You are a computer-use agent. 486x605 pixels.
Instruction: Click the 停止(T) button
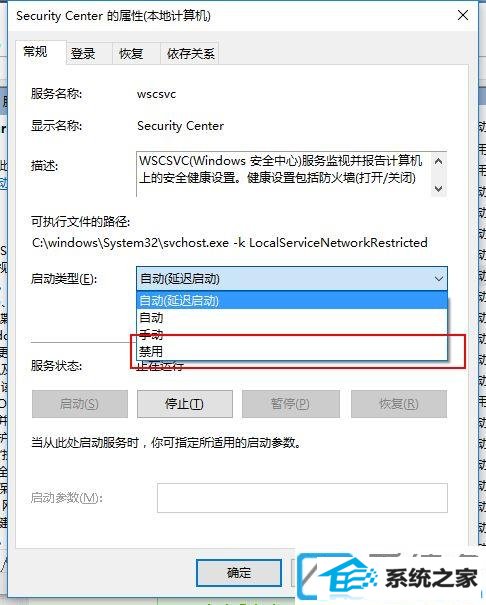(x=185, y=404)
